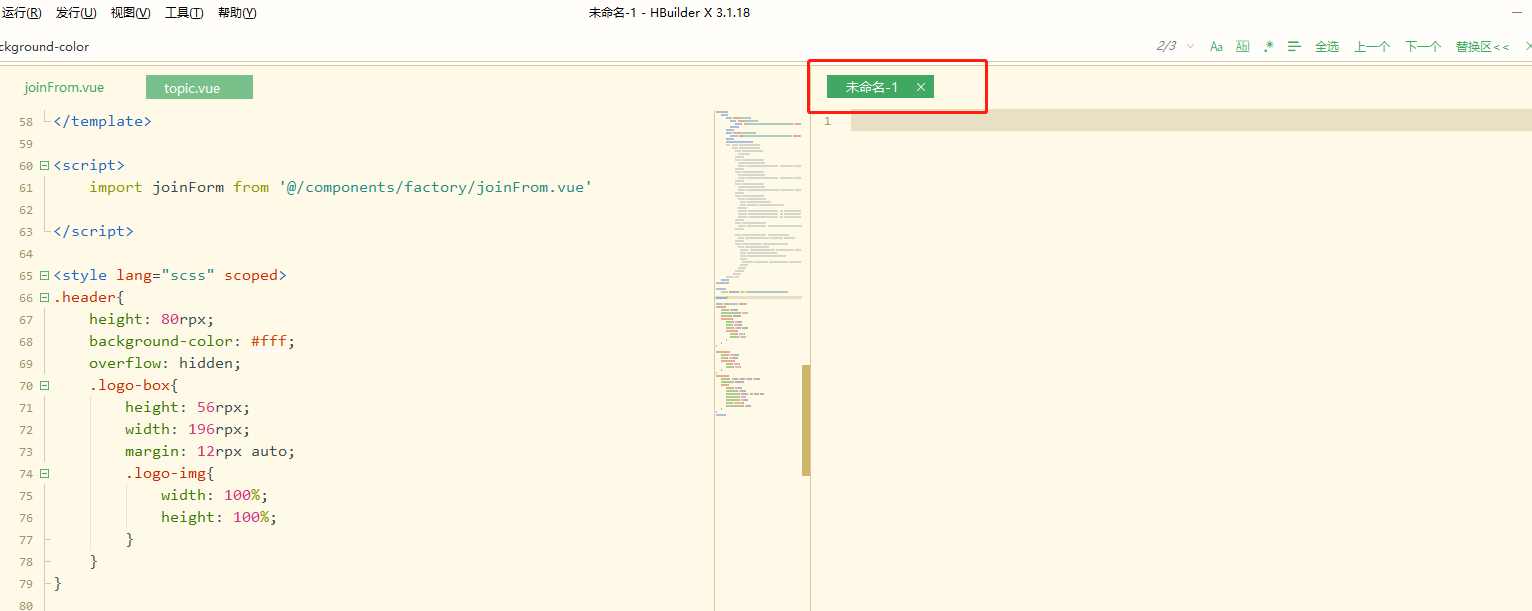Open the 运行(R) menu
The width and height of the screenshot is (1532, 611).
pos(21,13)
